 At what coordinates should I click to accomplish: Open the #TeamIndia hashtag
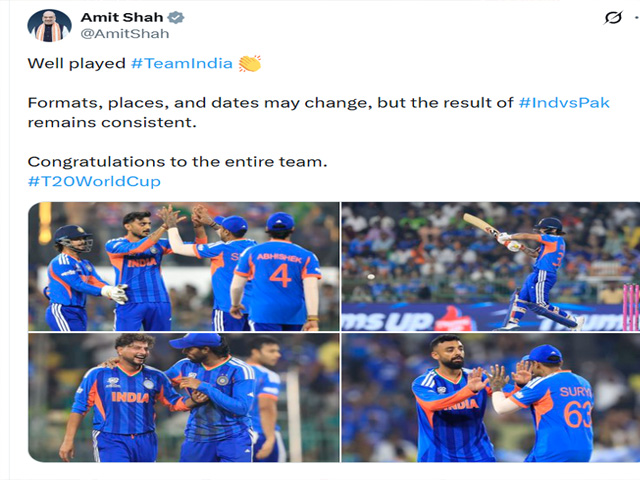181,64
